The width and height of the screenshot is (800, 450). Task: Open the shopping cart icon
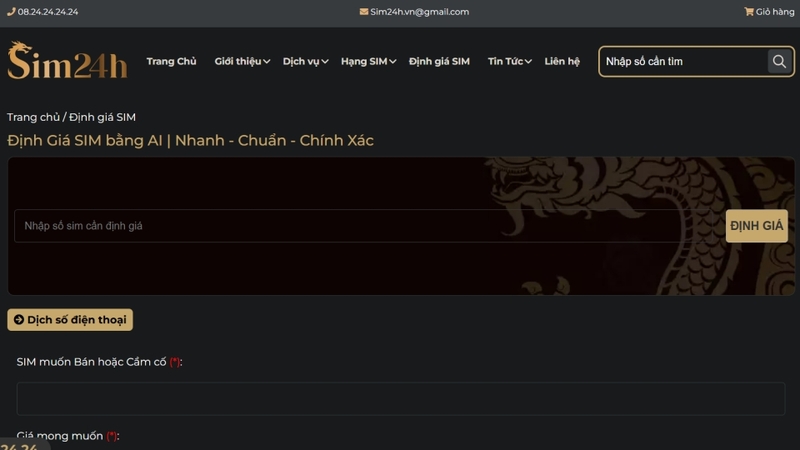[x=748, y=12]
